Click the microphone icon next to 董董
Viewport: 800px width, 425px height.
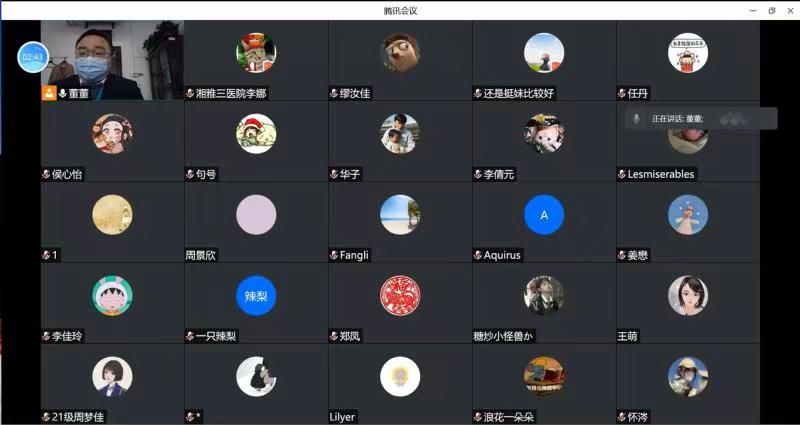(x=62, y=93)
